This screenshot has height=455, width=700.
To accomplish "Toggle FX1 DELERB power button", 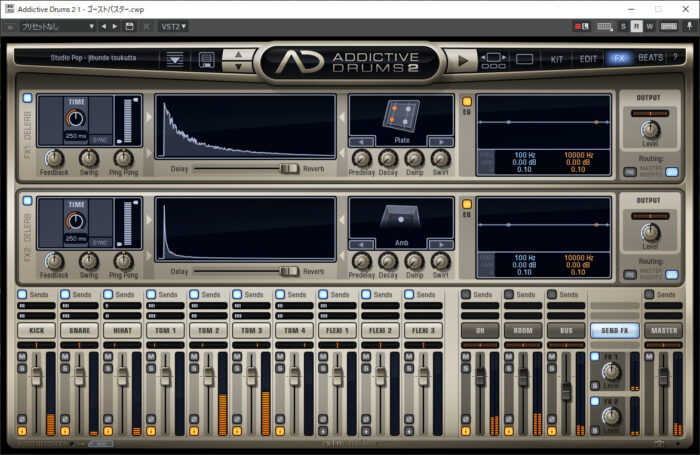I will 27,98.
